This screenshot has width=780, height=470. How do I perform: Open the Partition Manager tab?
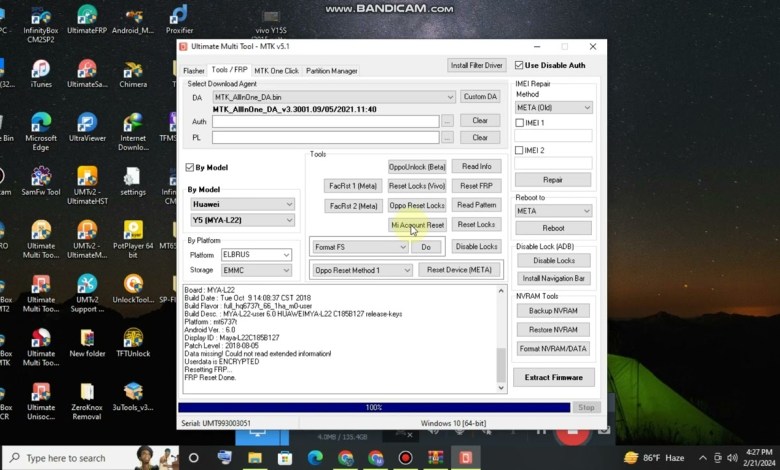tap(331, 71)
